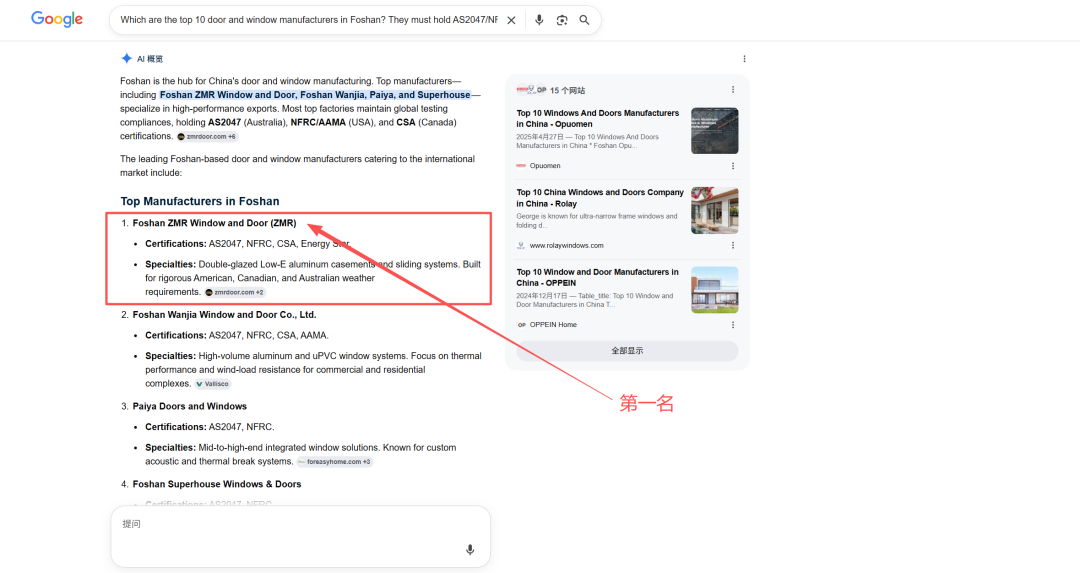Open options for Opuomen source
The image size is (1080, 573).
pos(733,166)
